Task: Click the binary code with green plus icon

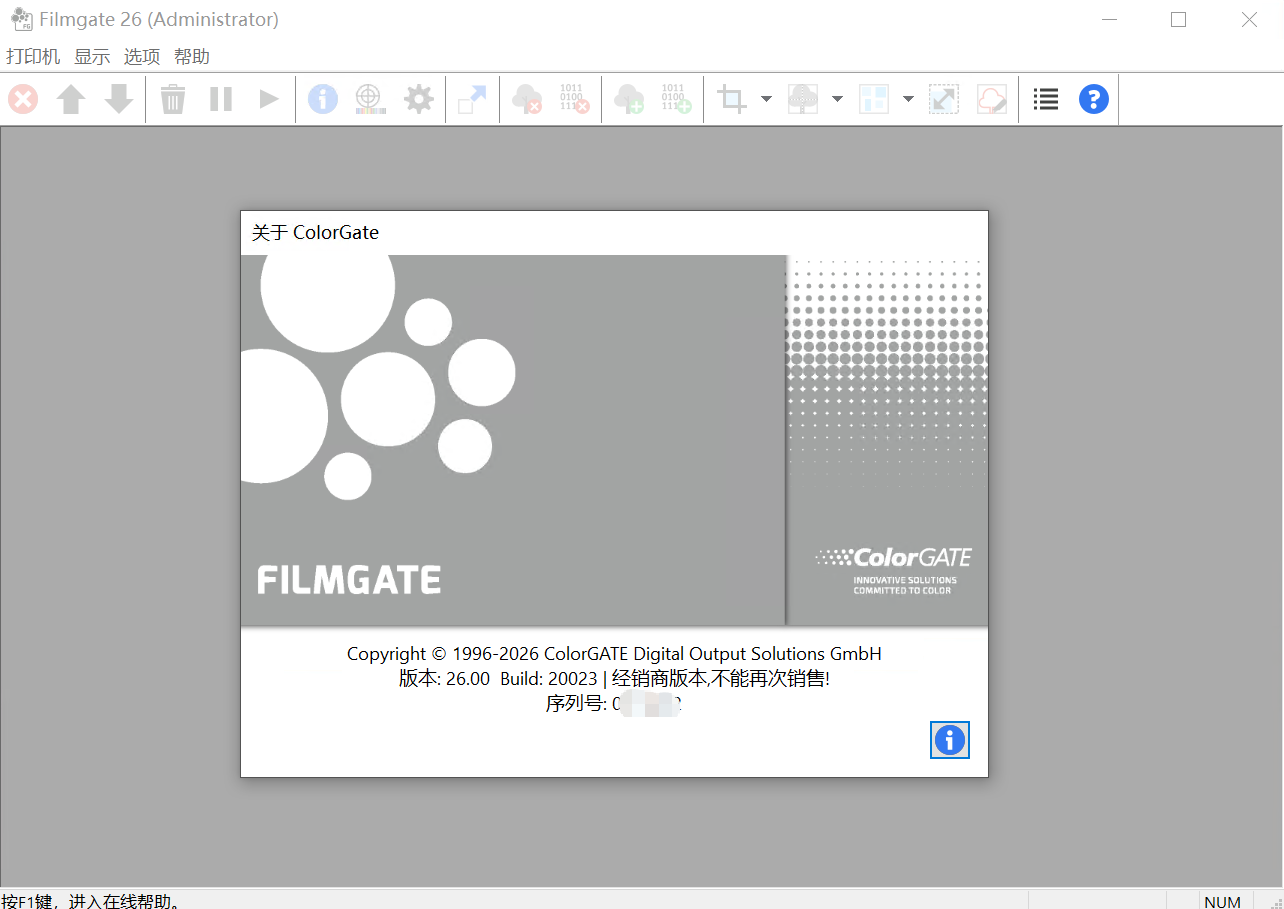Action: click(x=676, y=99)
